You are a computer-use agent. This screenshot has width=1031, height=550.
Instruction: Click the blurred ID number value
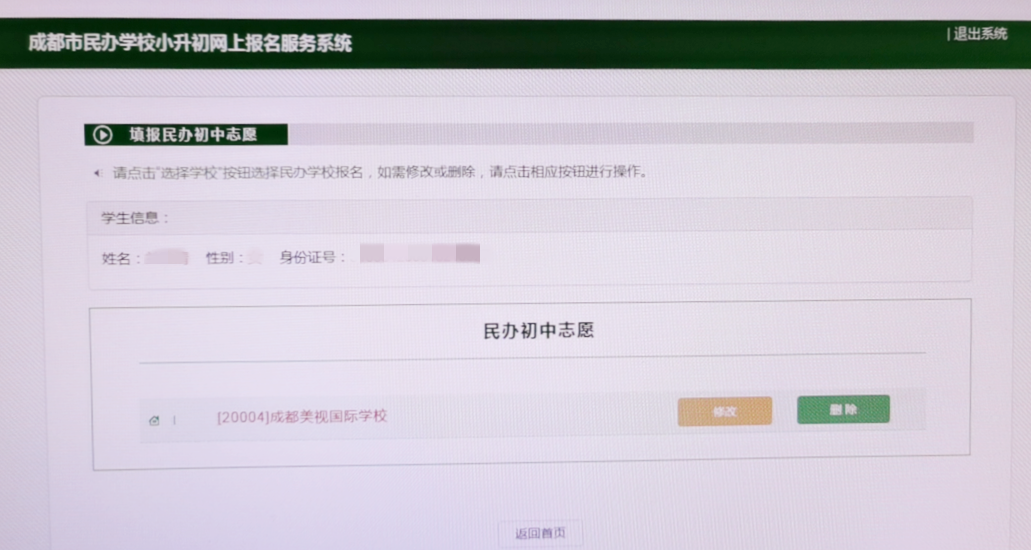coord(420,253)
